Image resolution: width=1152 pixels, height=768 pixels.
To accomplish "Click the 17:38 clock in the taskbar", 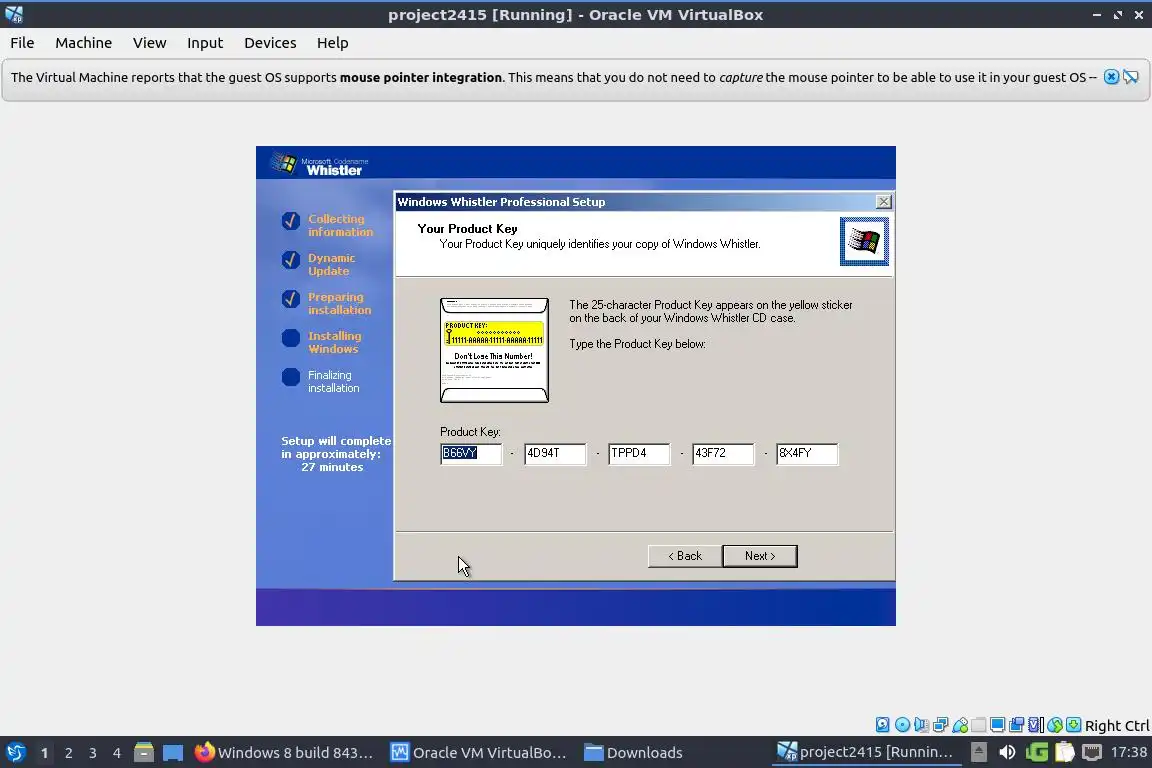I will (1128, 753).
